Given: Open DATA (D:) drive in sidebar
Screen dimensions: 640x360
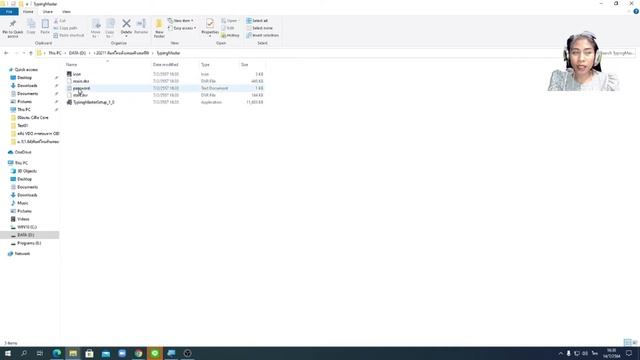Looking at the screenshot, I should [x=26, y=235].
